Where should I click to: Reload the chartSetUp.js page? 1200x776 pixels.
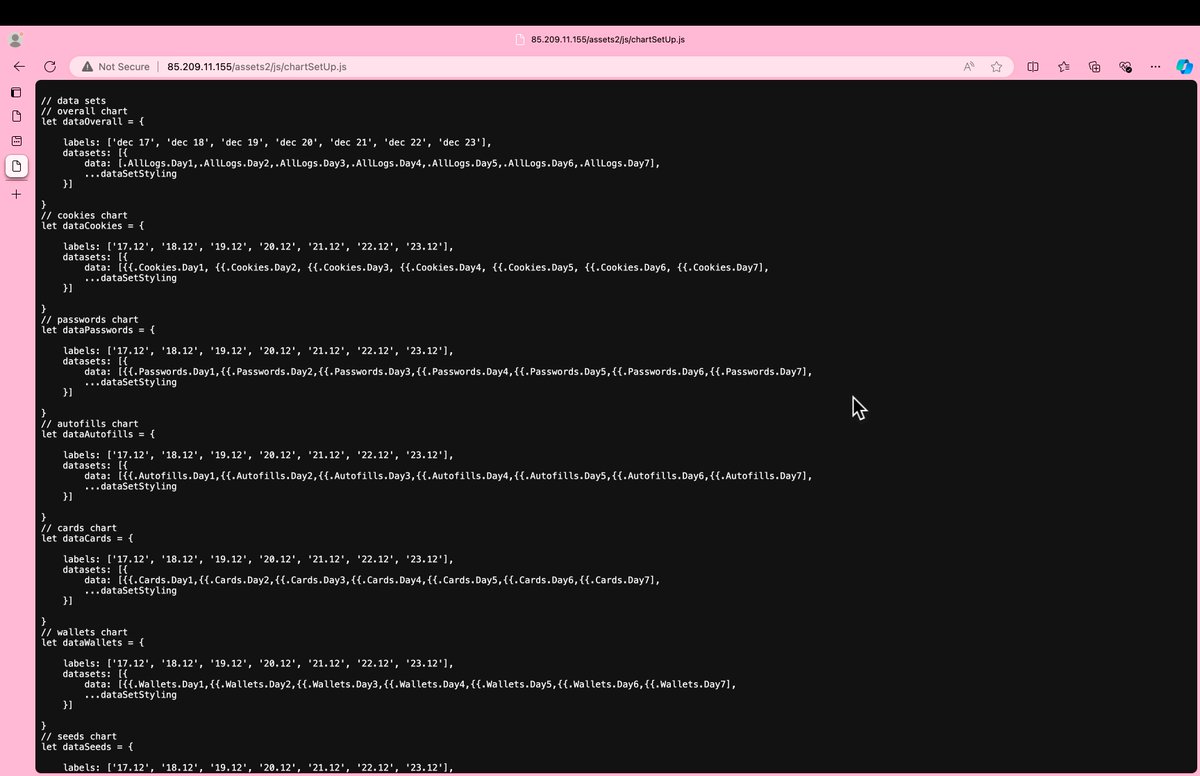point(49,67)
